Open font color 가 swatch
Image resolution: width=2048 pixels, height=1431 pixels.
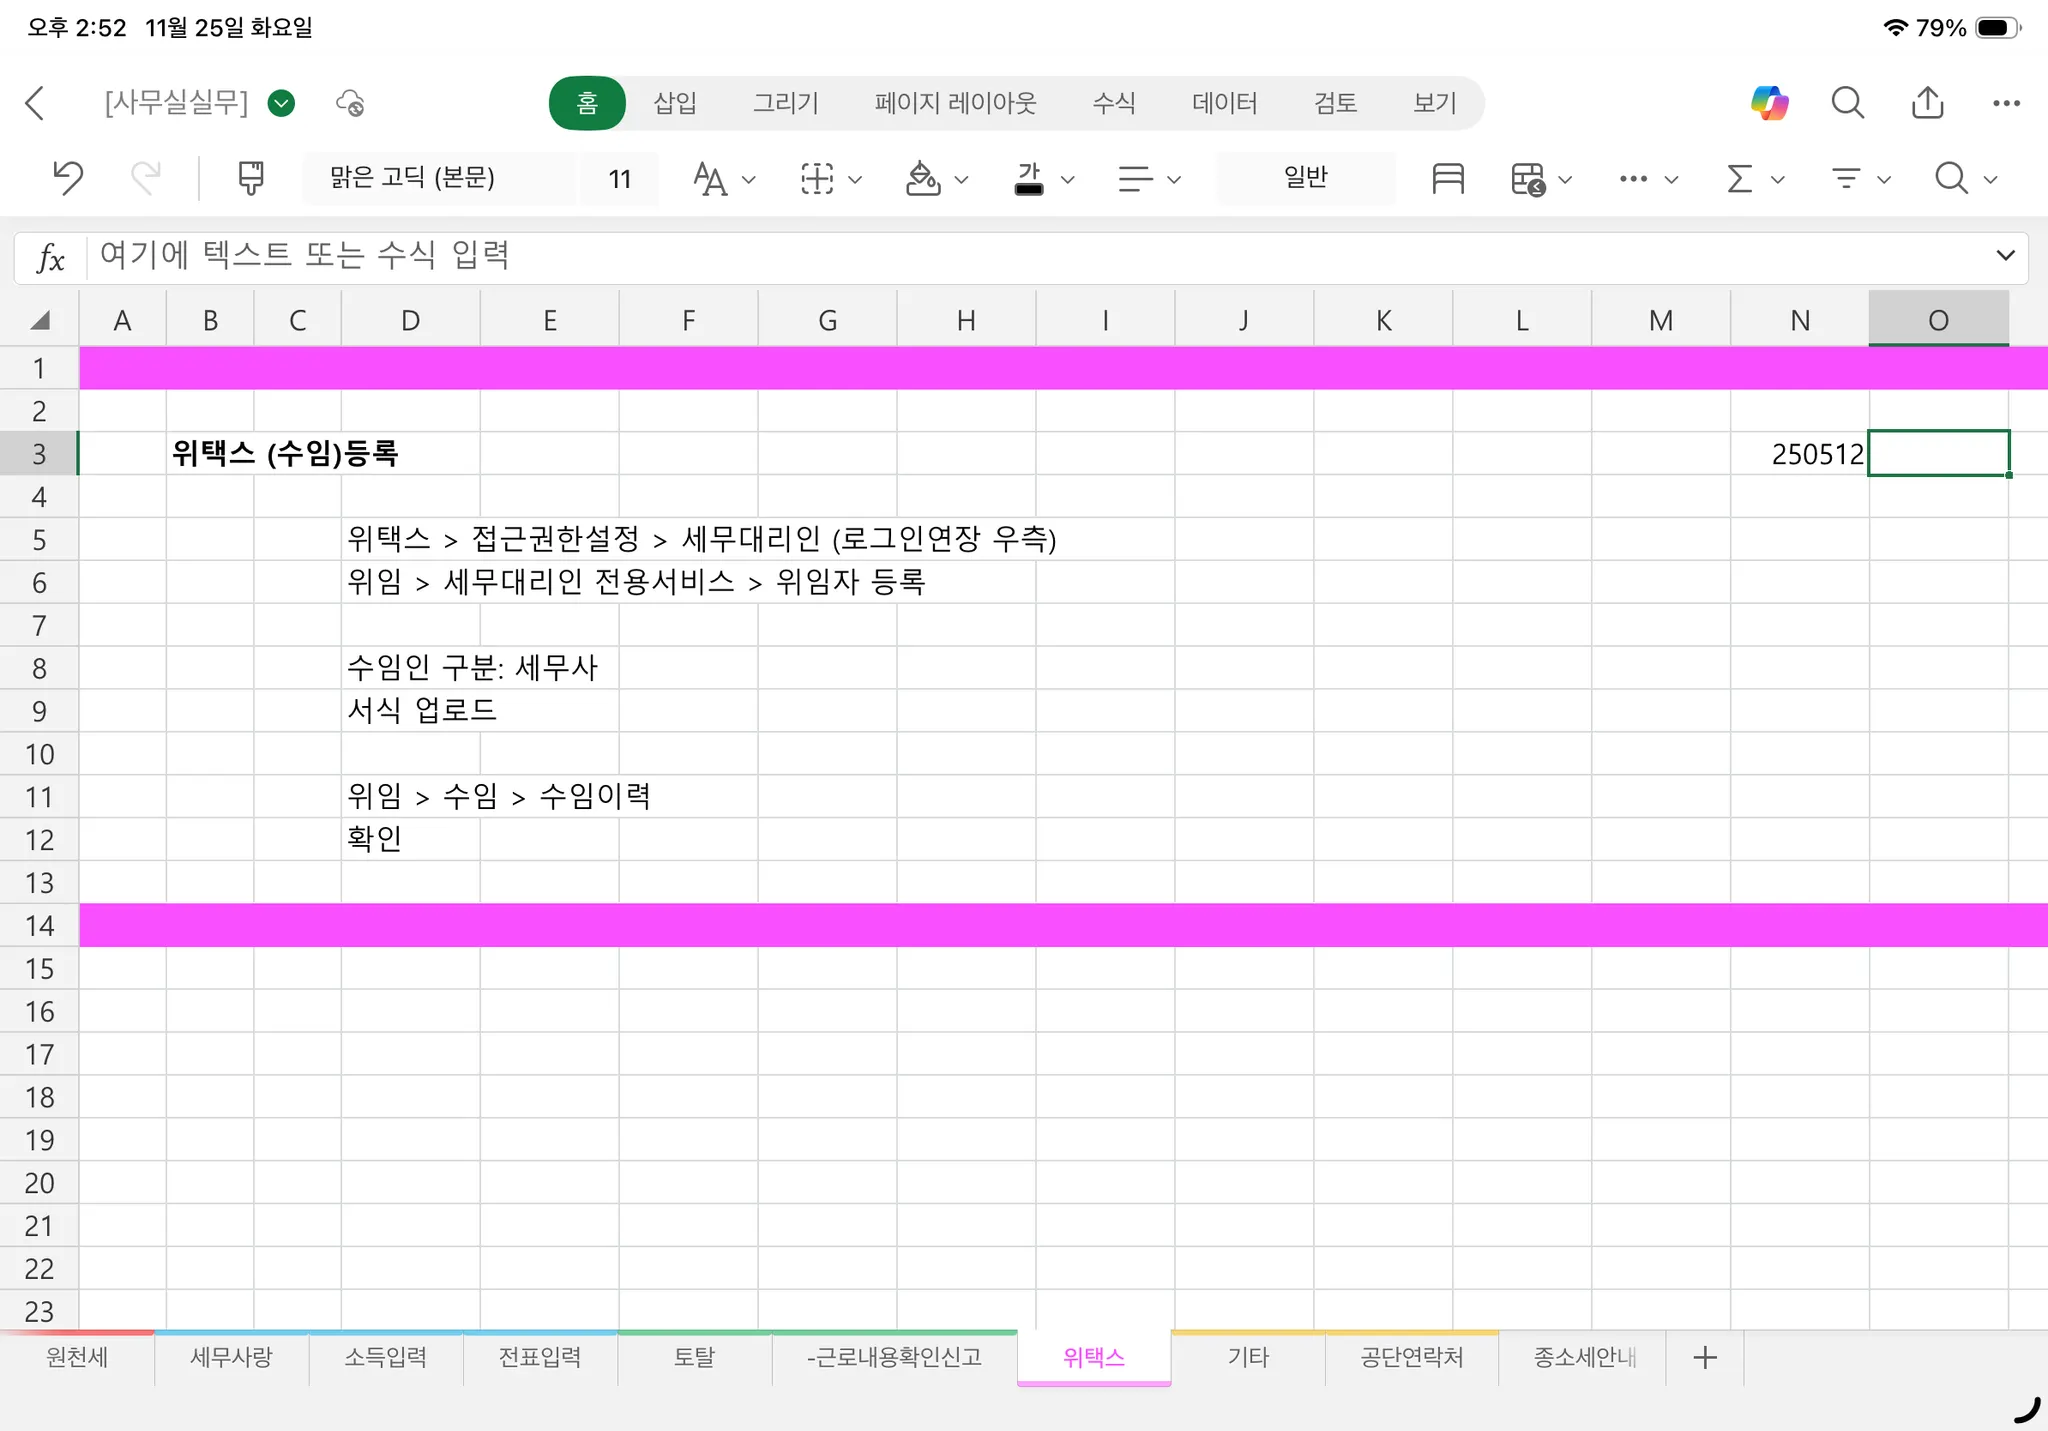[x=1029, y=178]
